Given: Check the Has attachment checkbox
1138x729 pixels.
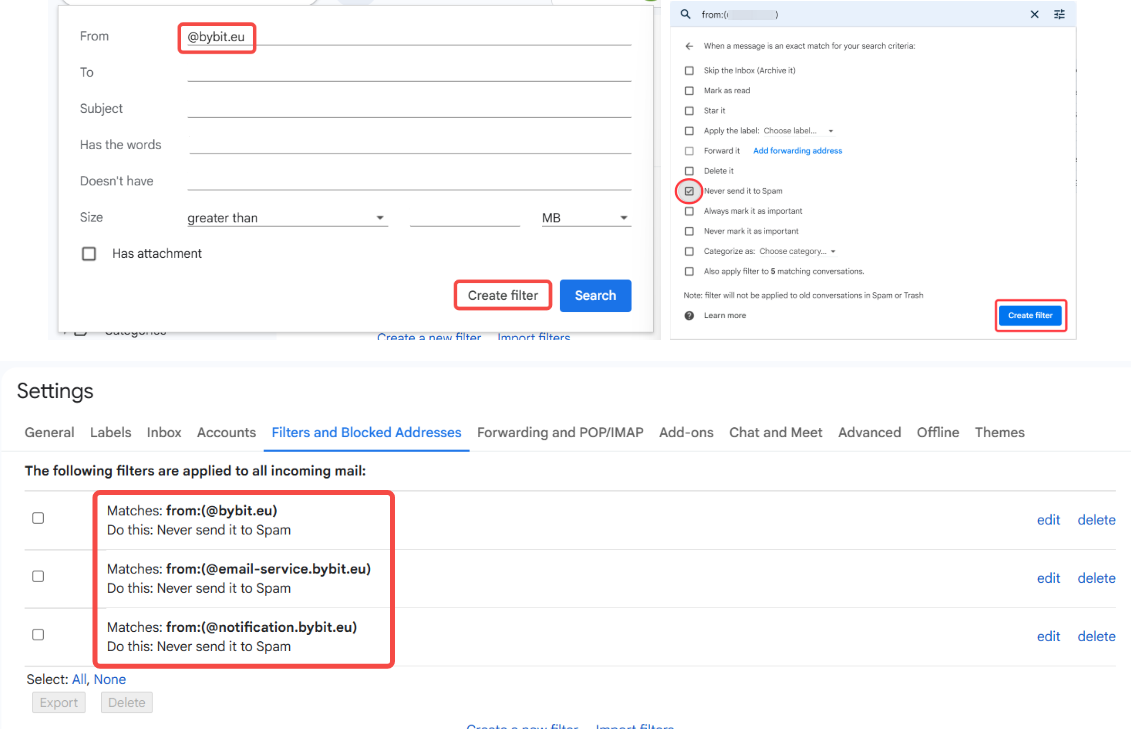Looking at the screenshot, I should [x=89, y=254].
